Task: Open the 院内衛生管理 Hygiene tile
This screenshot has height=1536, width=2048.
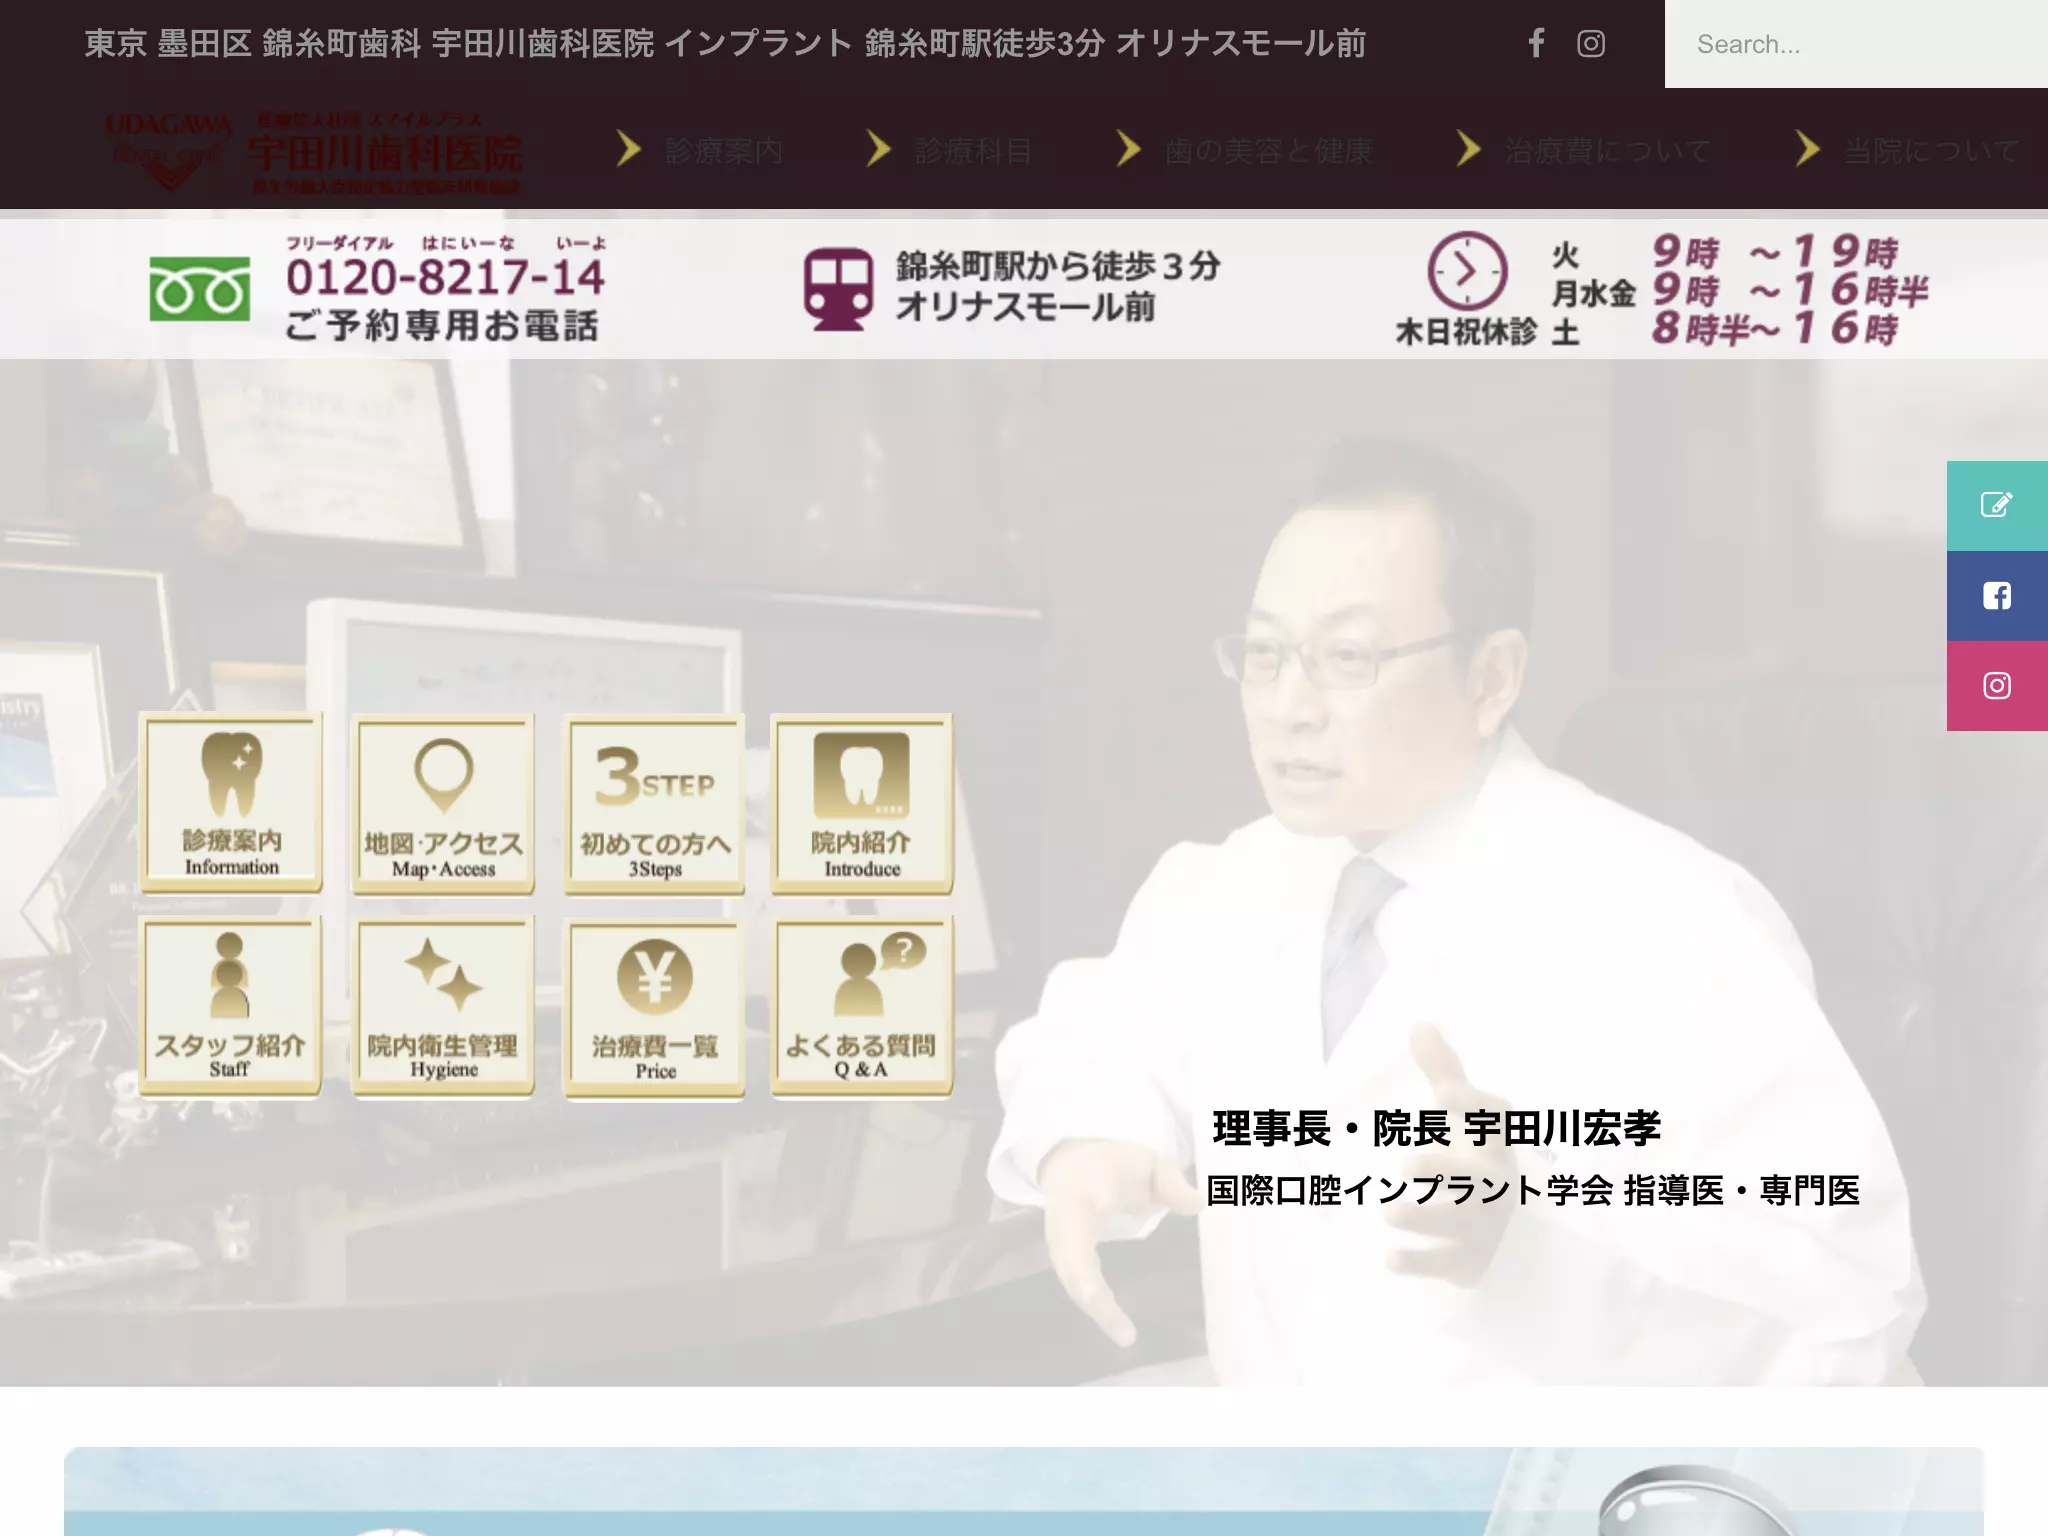Action: [443, 1007]
